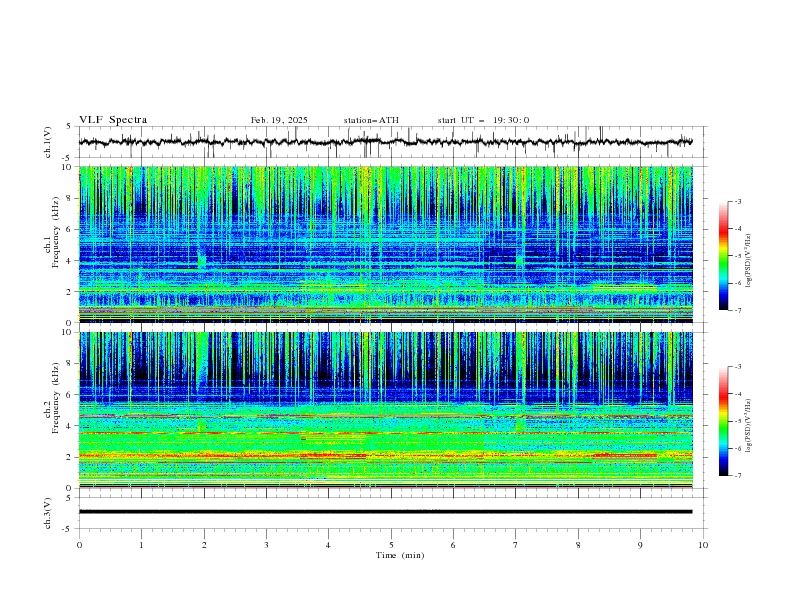Screen dimensions: 792x612
Task: Click the "VLF Spectra" plot title
Action: point(113,120)
